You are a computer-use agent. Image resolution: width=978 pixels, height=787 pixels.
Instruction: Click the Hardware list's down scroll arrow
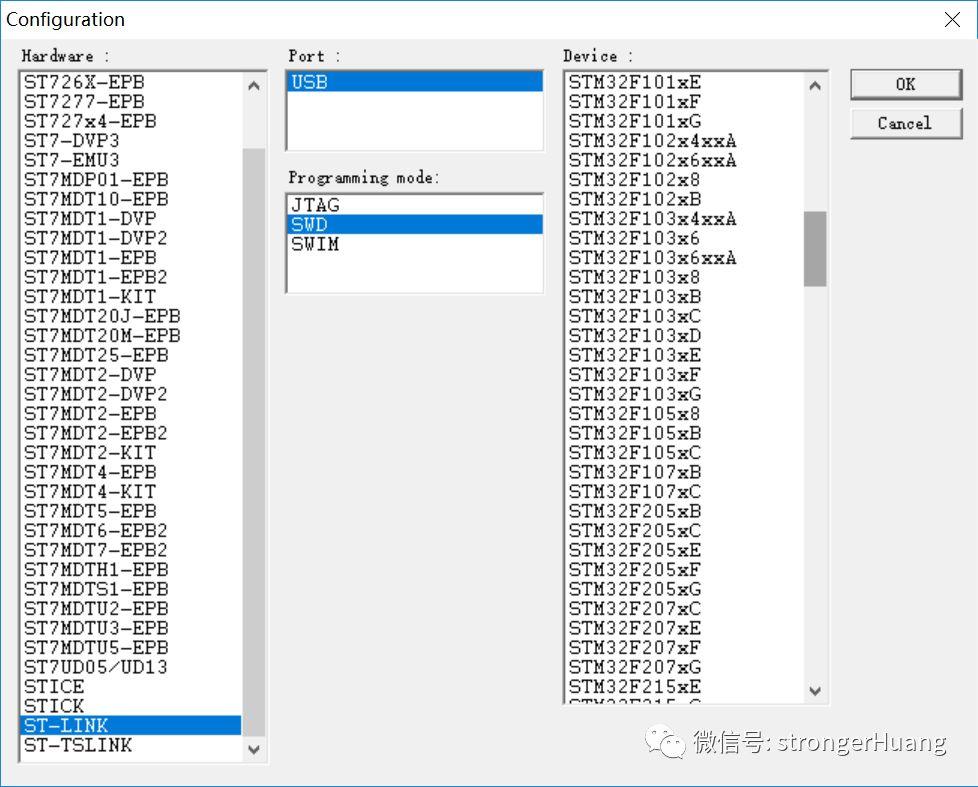point(254,749)
